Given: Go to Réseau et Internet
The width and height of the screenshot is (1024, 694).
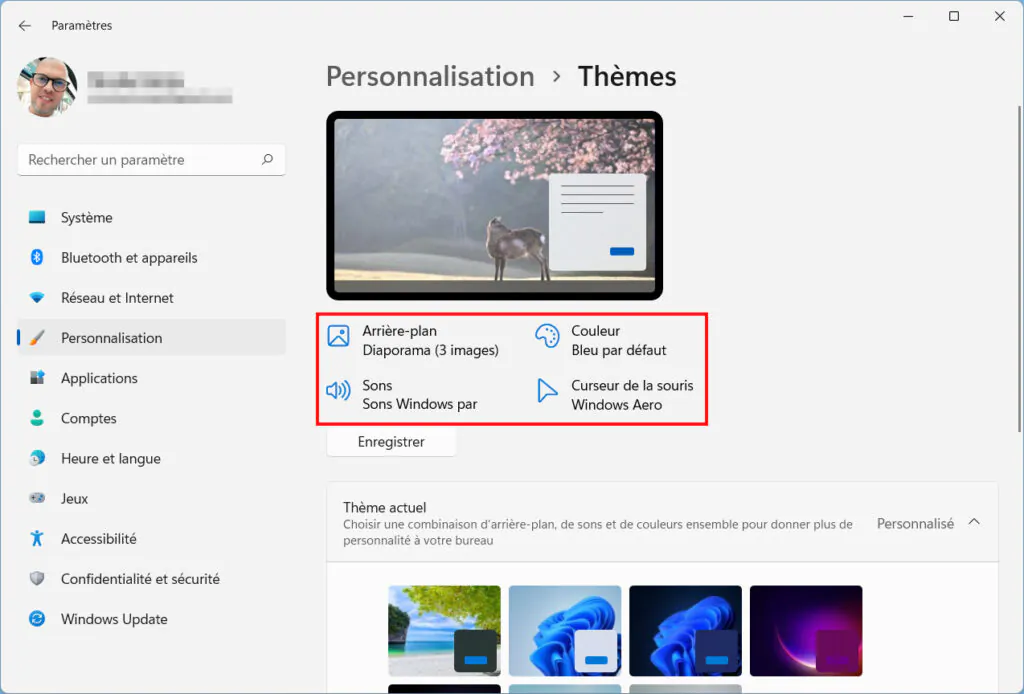Looking at the screenshot, I should 152,298.
